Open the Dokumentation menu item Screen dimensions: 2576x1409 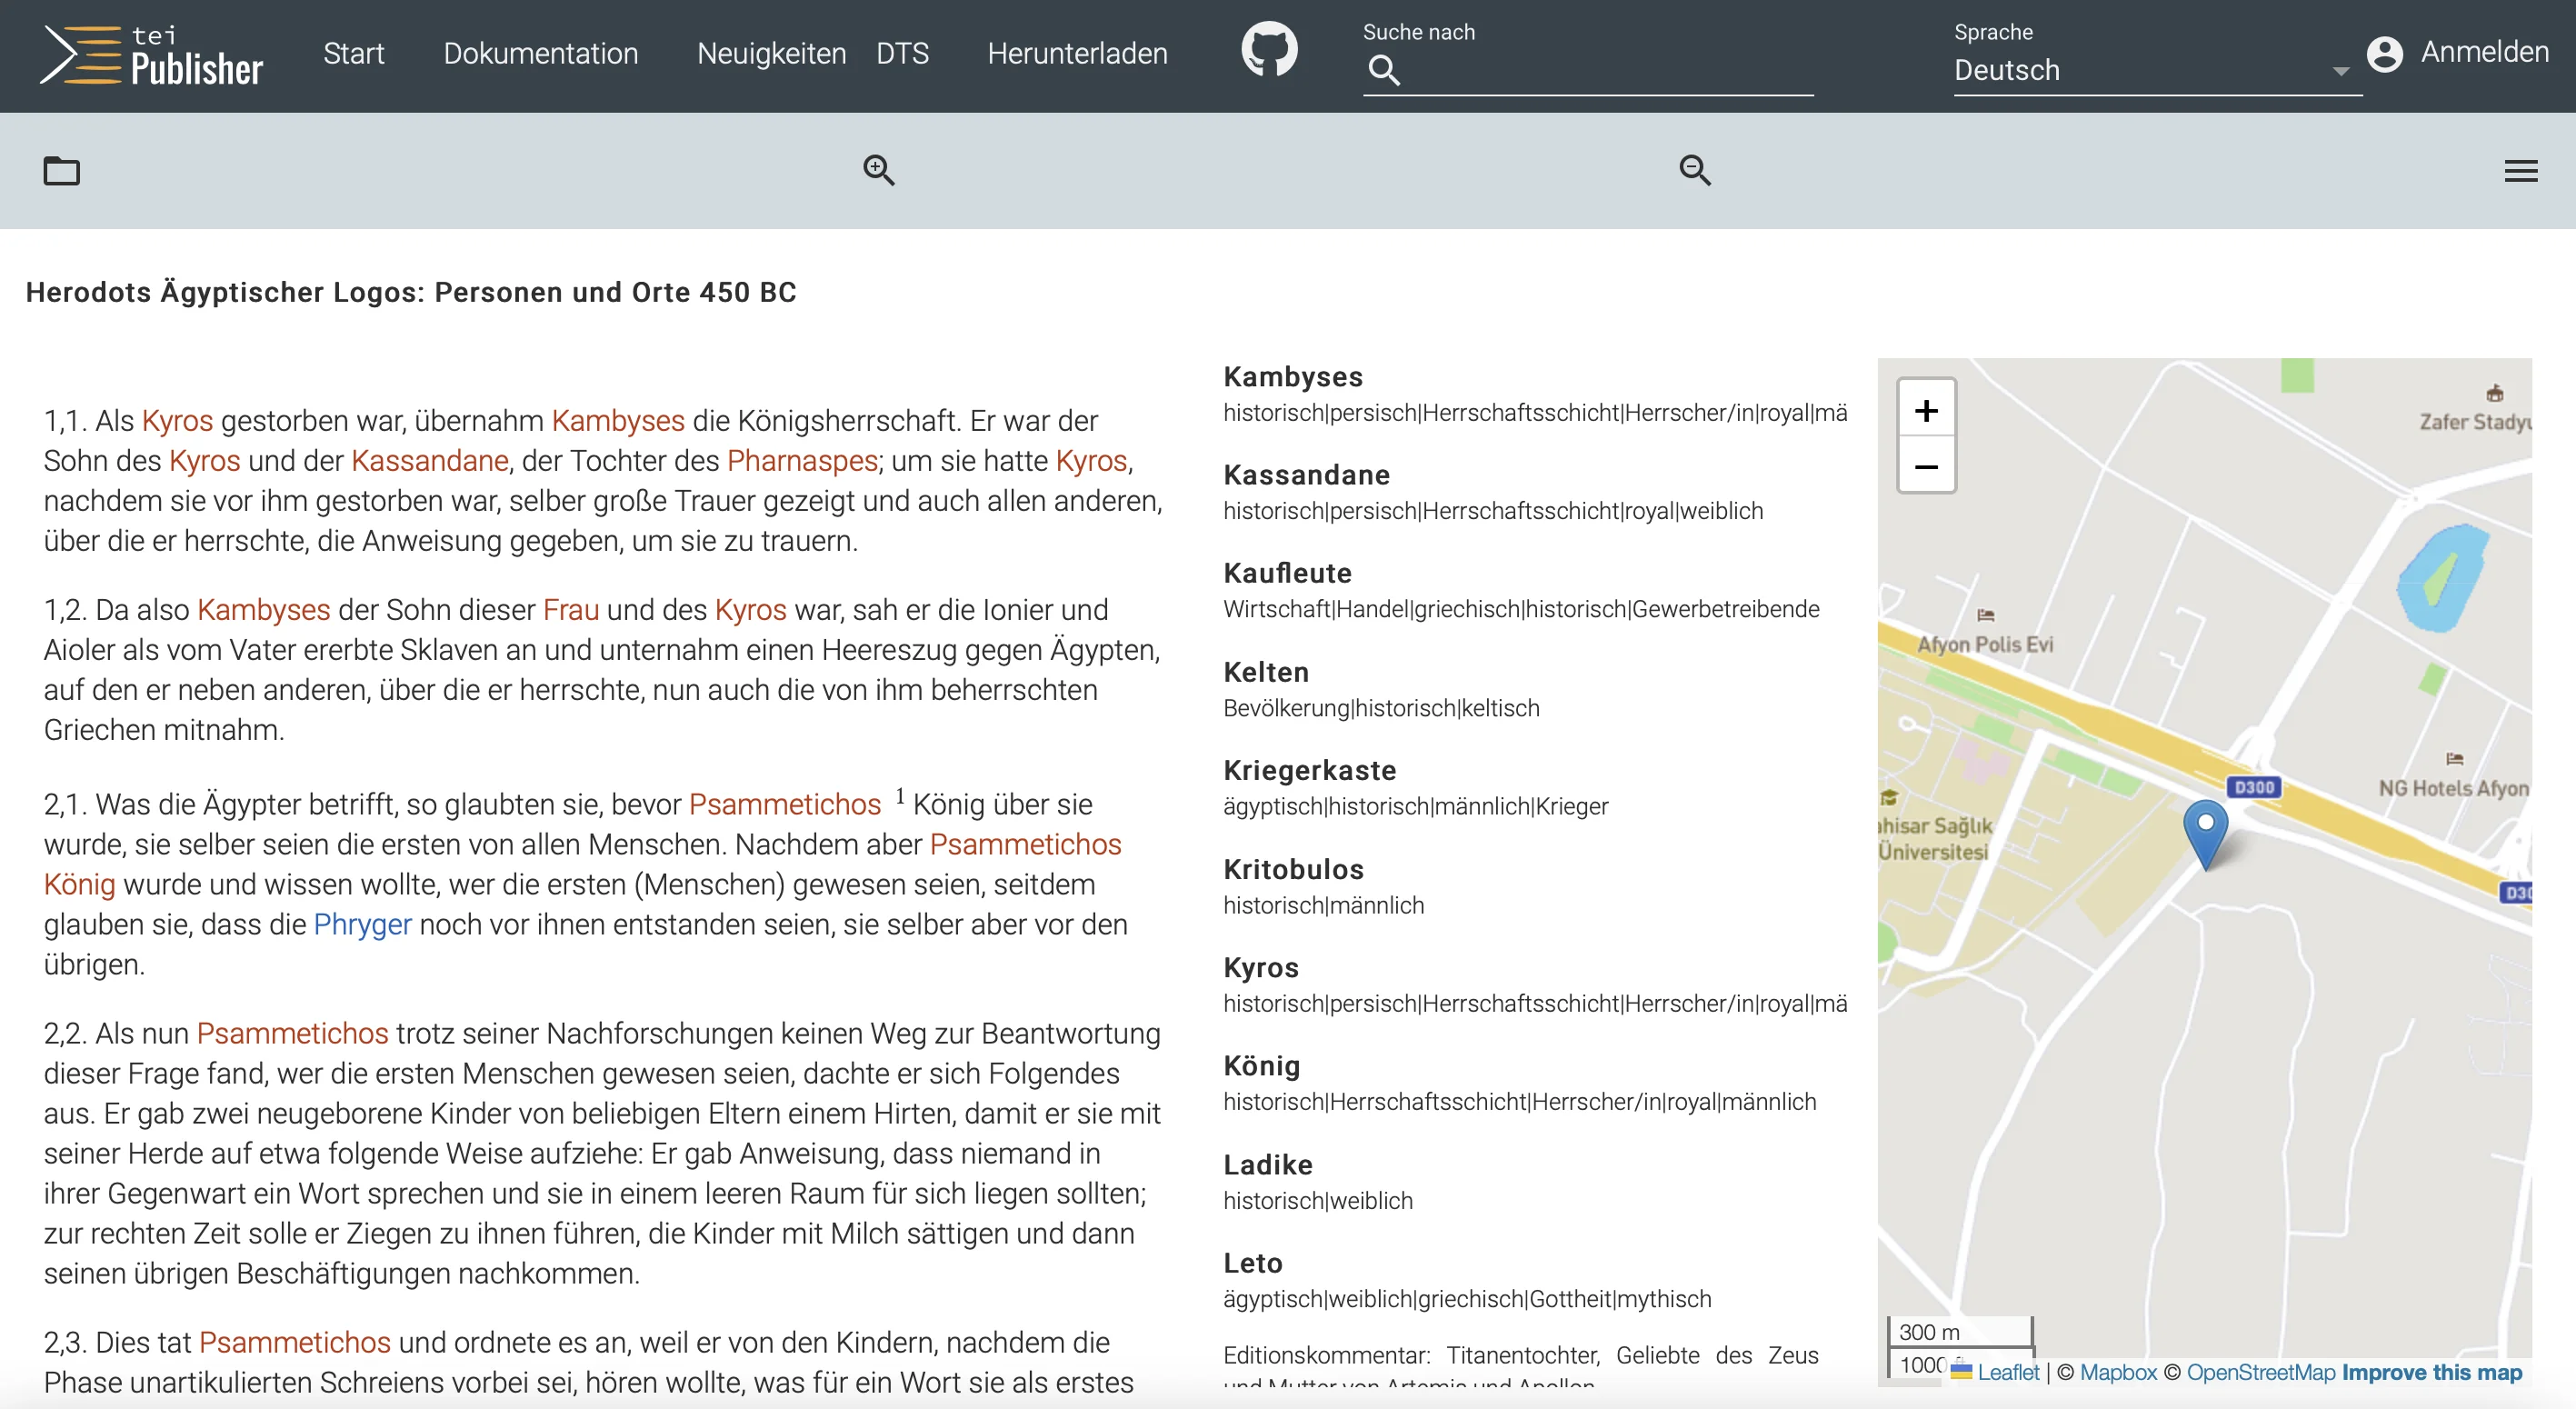[x=540, y=53]
